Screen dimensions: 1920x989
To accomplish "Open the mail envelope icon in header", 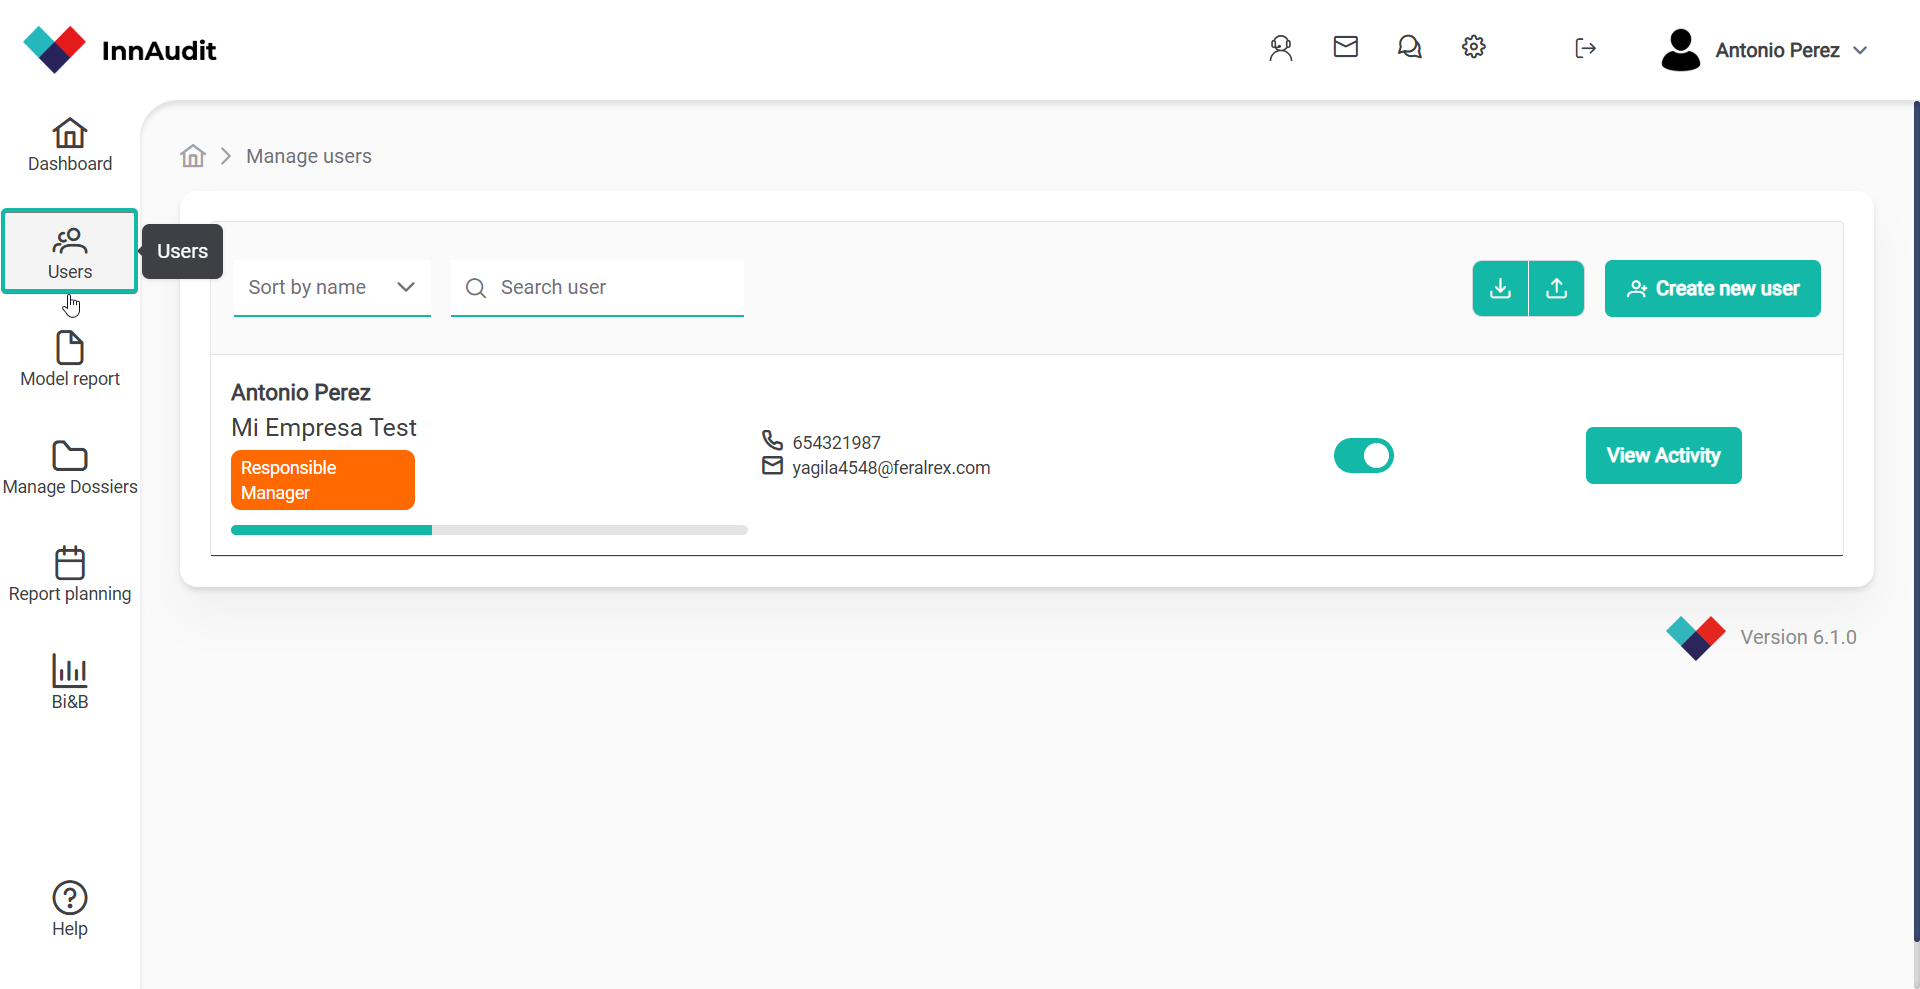I will 1345,47.
